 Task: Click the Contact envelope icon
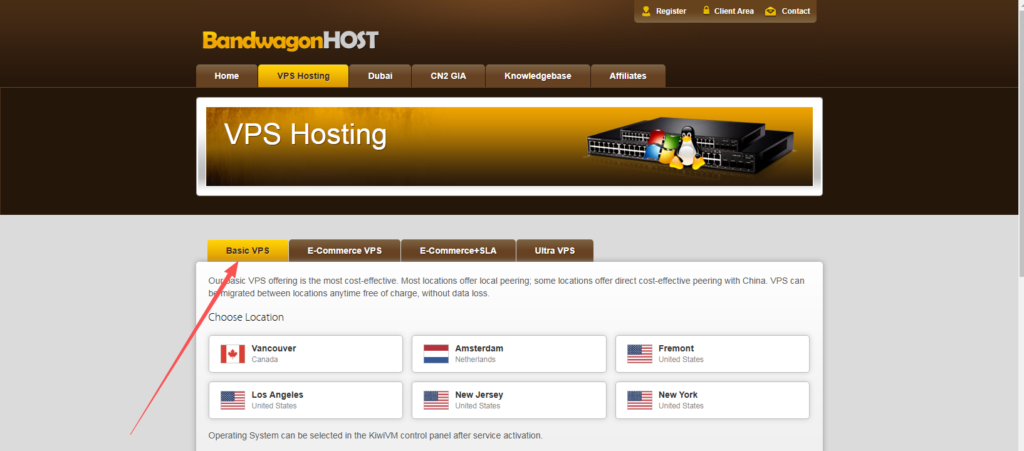[770, 11]
